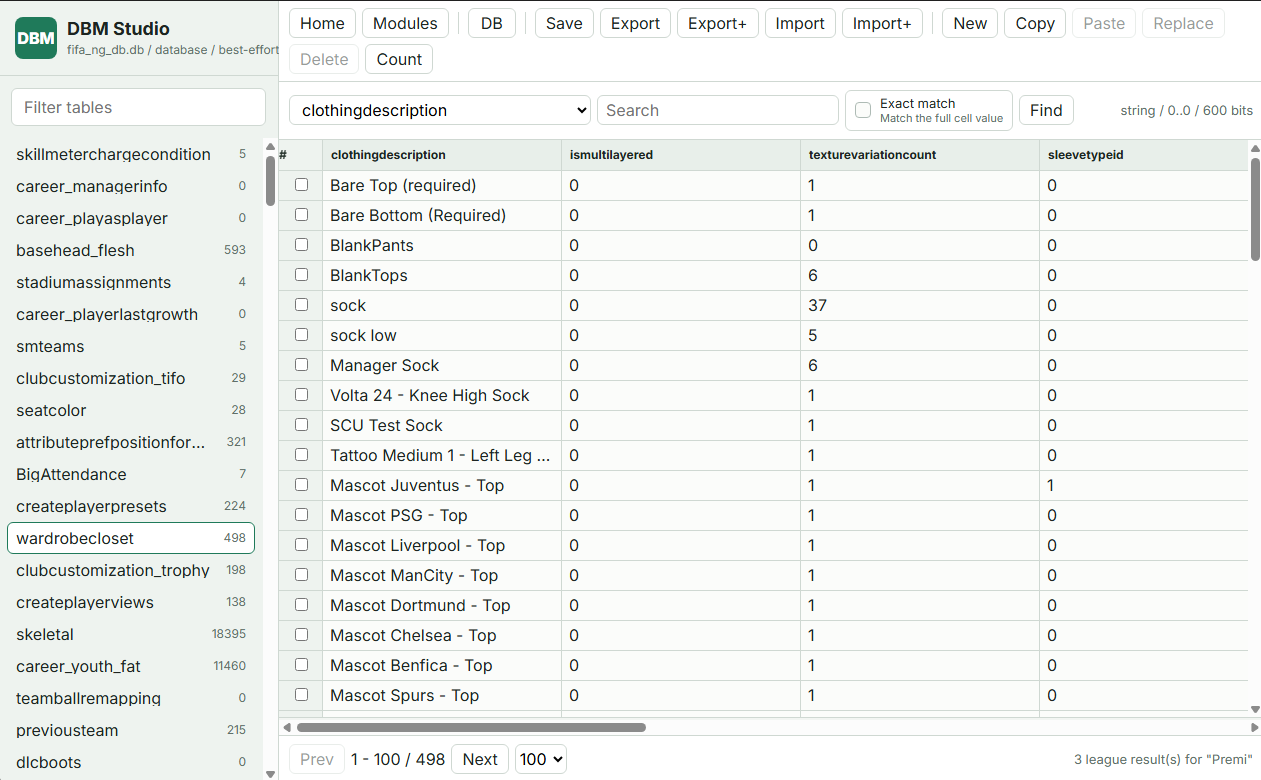This screenshot has height=780, width=1261.
Task: Open the stadiumassignments table
Action: point(131,282)
